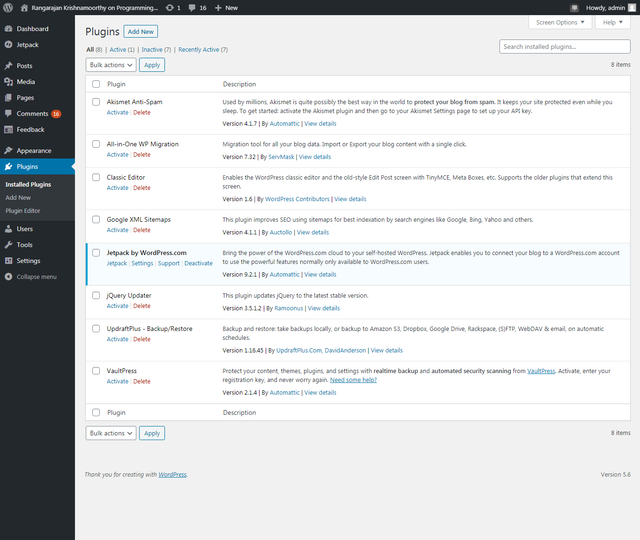Click the admin avatar in top bar
The width and height of the screenshot is (640, 540).
631,8
